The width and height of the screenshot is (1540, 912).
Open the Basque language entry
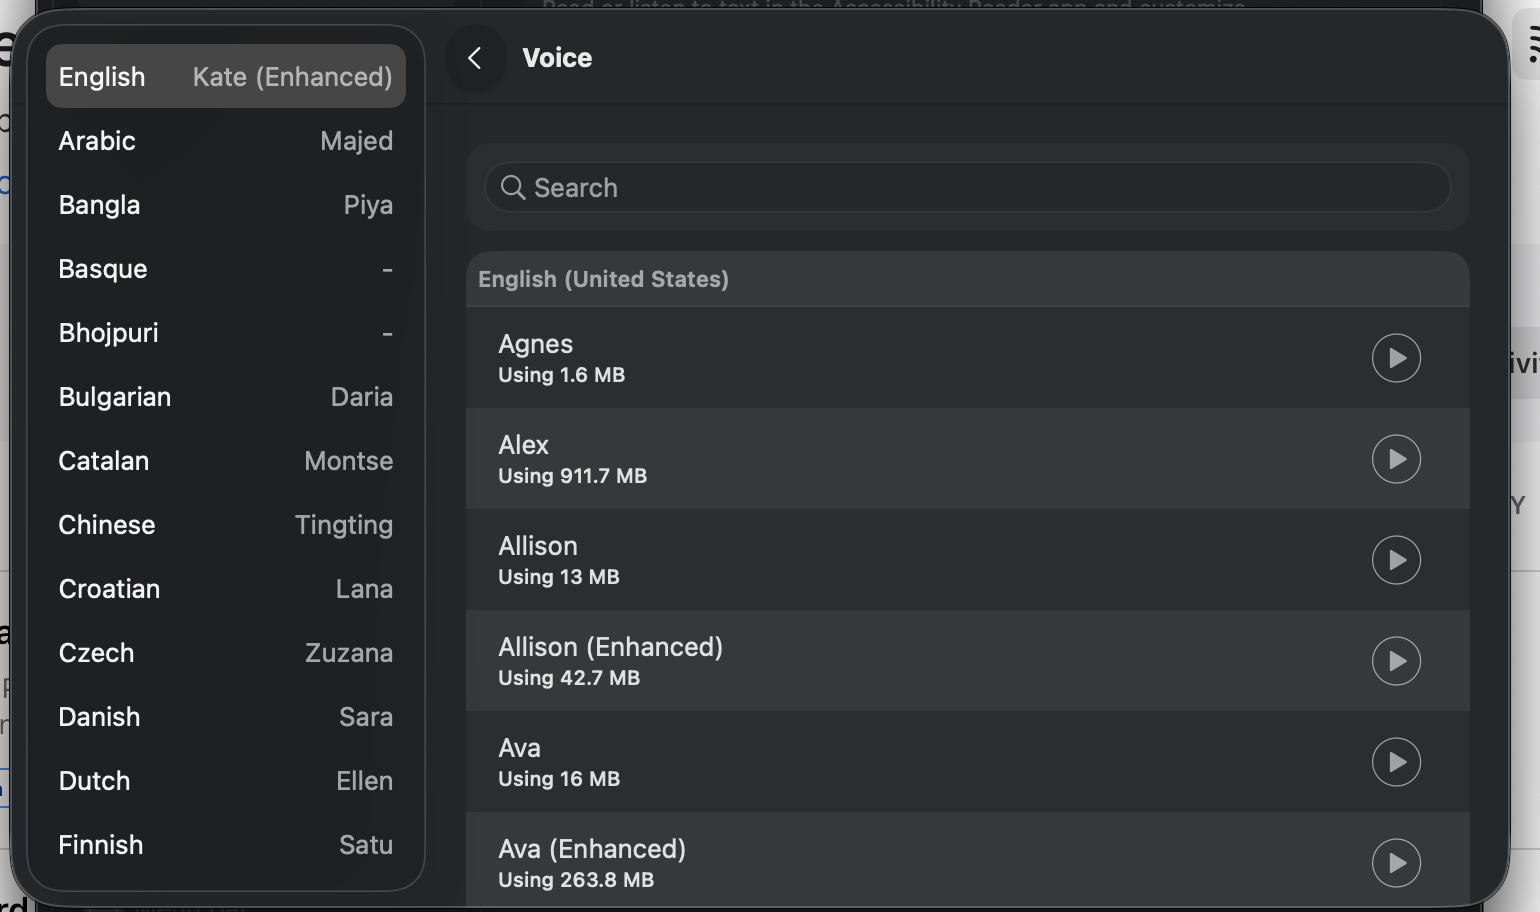tap(225, 269)
